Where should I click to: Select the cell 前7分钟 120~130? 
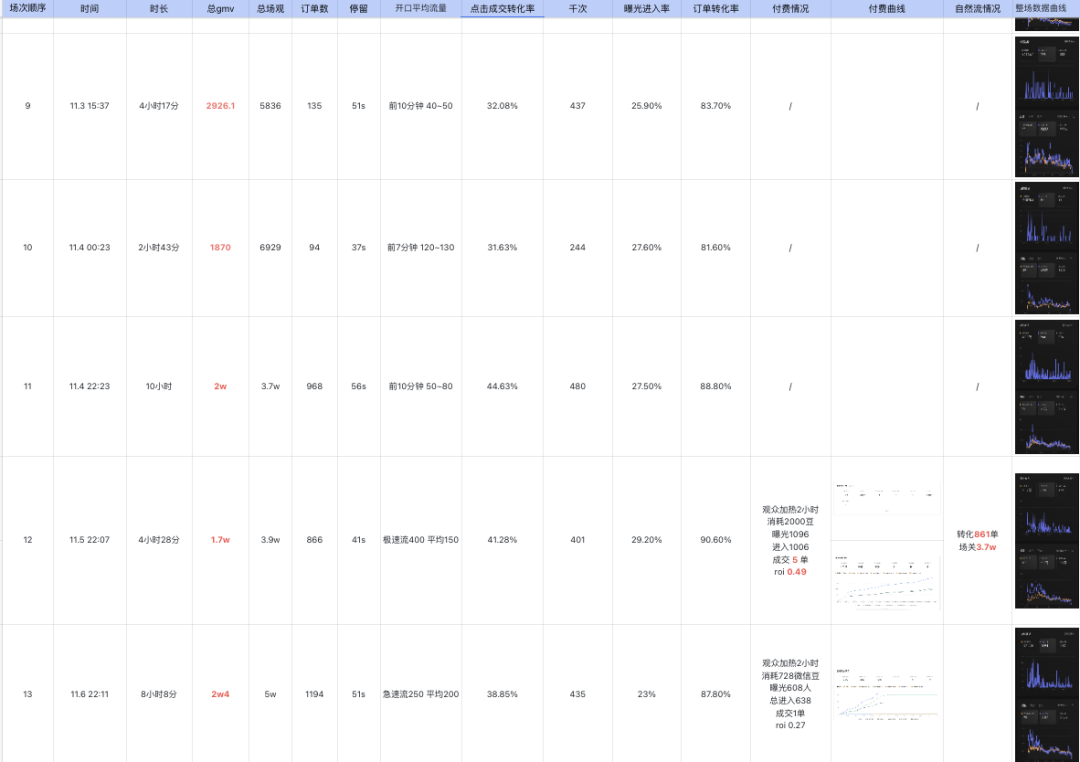[x=421, y=247]
